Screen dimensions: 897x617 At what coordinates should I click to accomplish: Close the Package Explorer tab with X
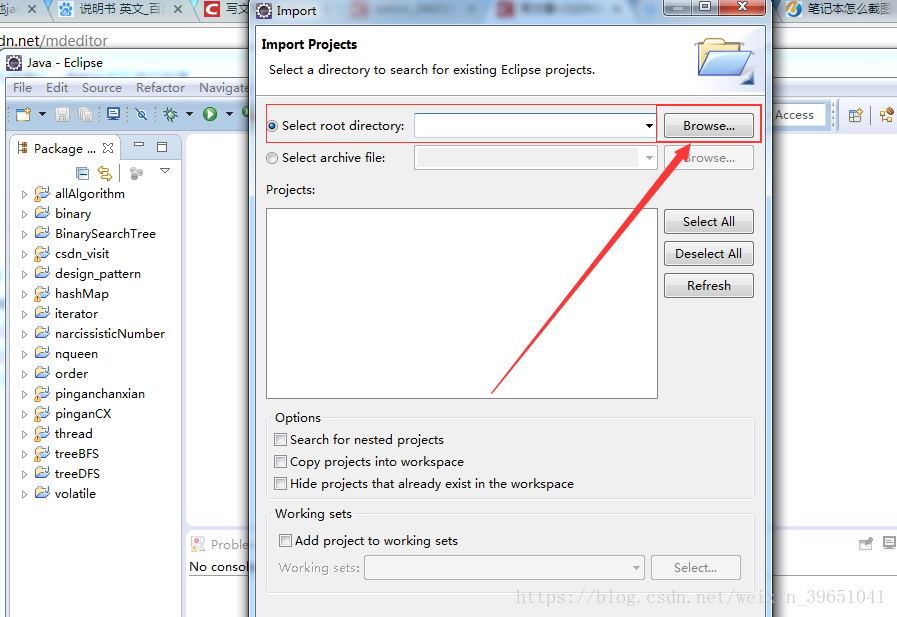pyautogui.click(x=108, y=148)
